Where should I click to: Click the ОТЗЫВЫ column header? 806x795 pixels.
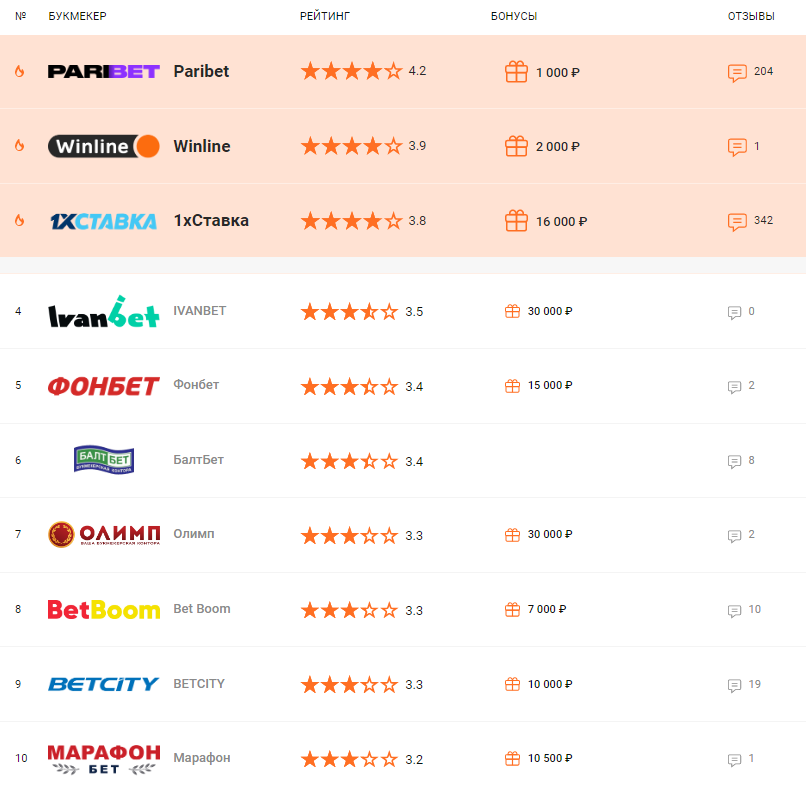pos(751,17)
